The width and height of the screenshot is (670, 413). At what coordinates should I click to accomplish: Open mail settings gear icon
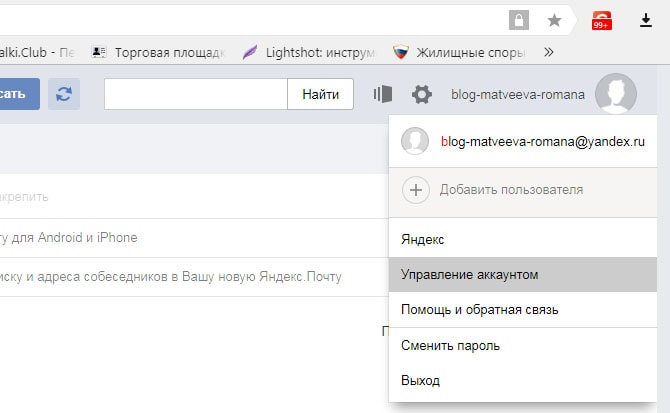422,94
